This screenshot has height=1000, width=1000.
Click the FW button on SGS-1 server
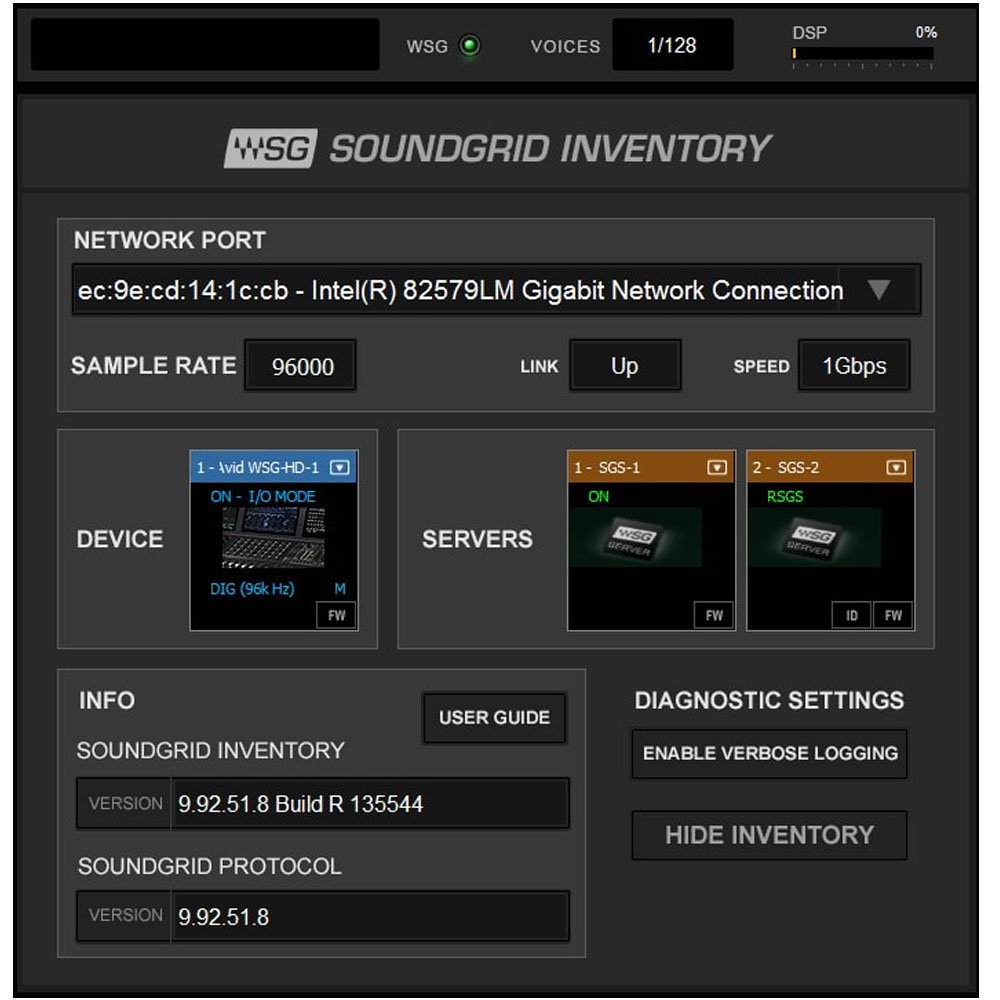(x=714, y=615)
